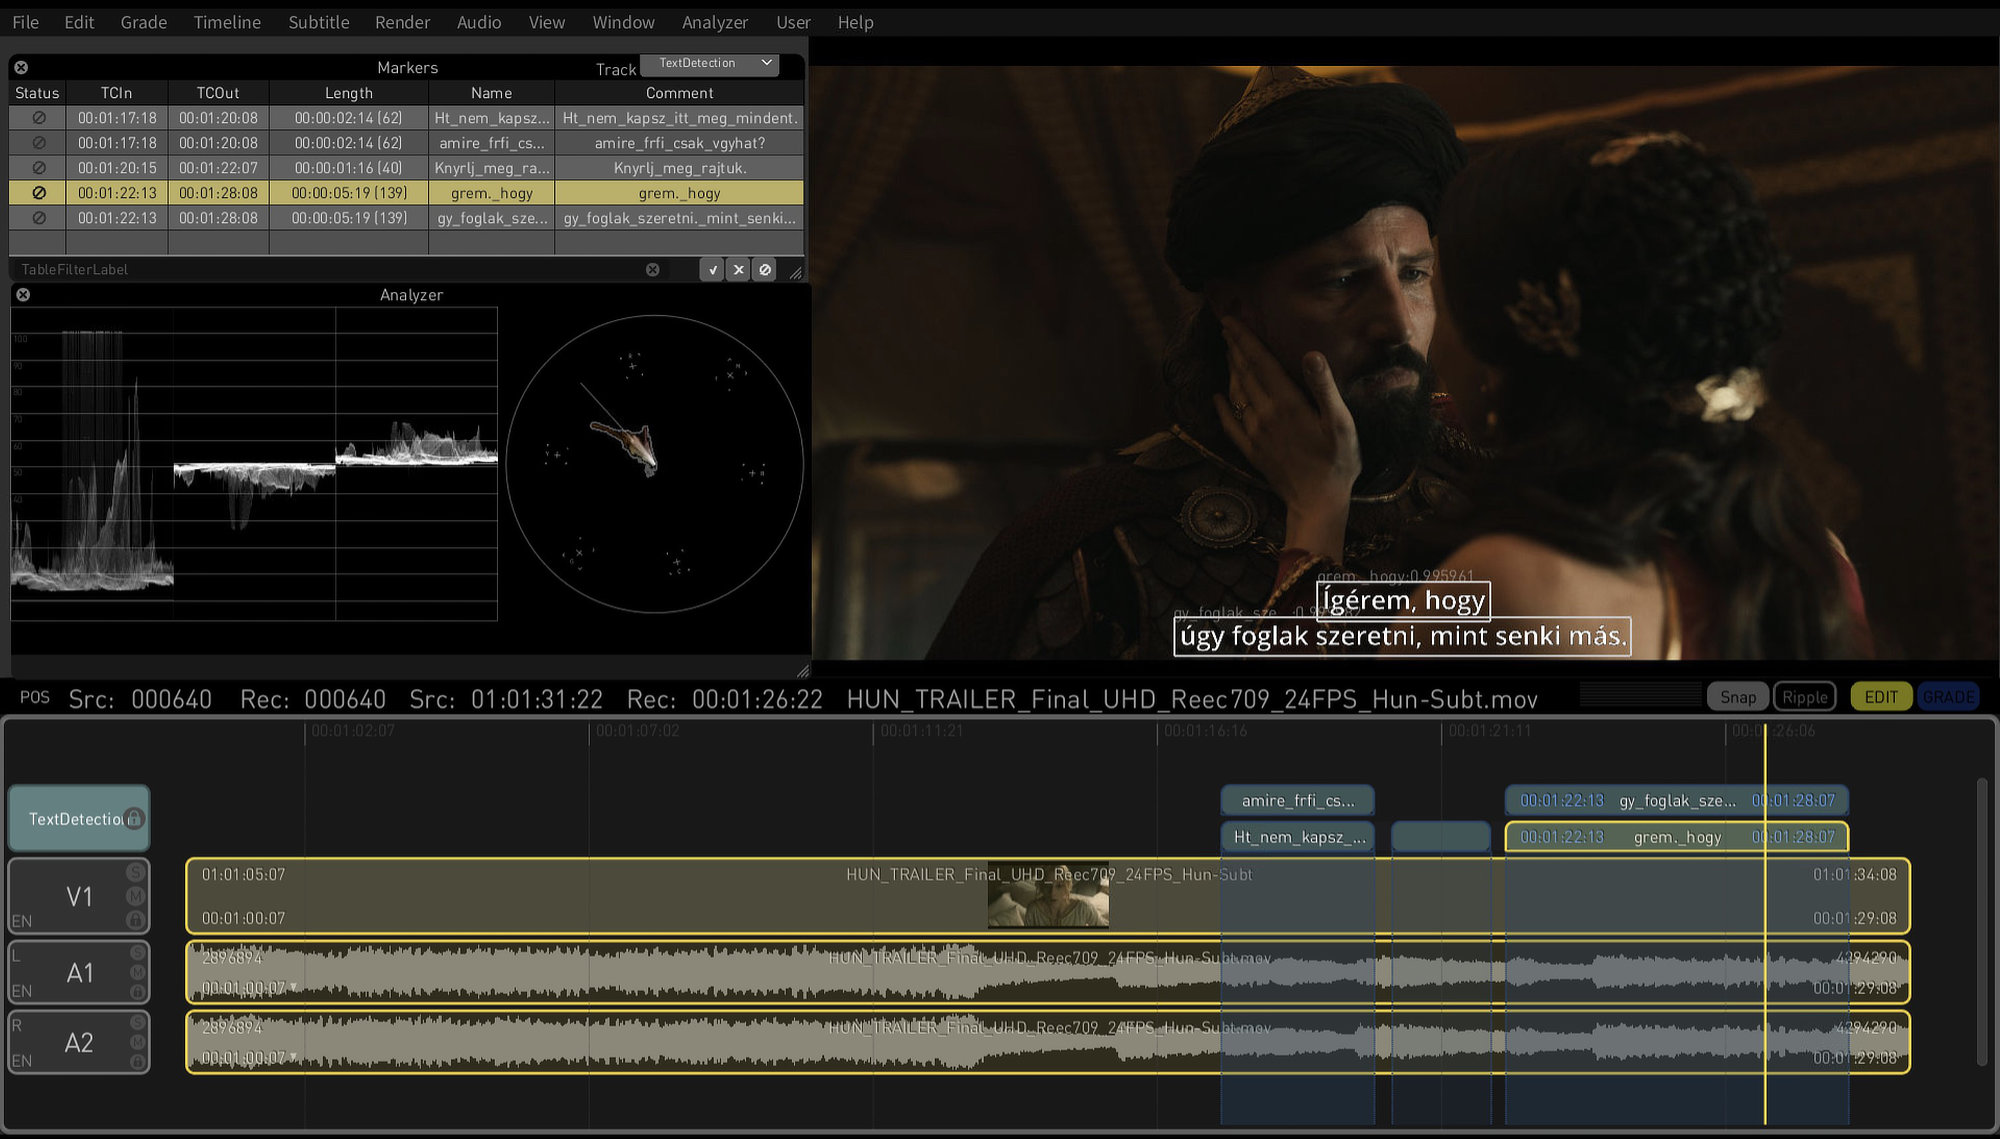Click the POS label button
Screen dimensions: 2000x1139
35,697
